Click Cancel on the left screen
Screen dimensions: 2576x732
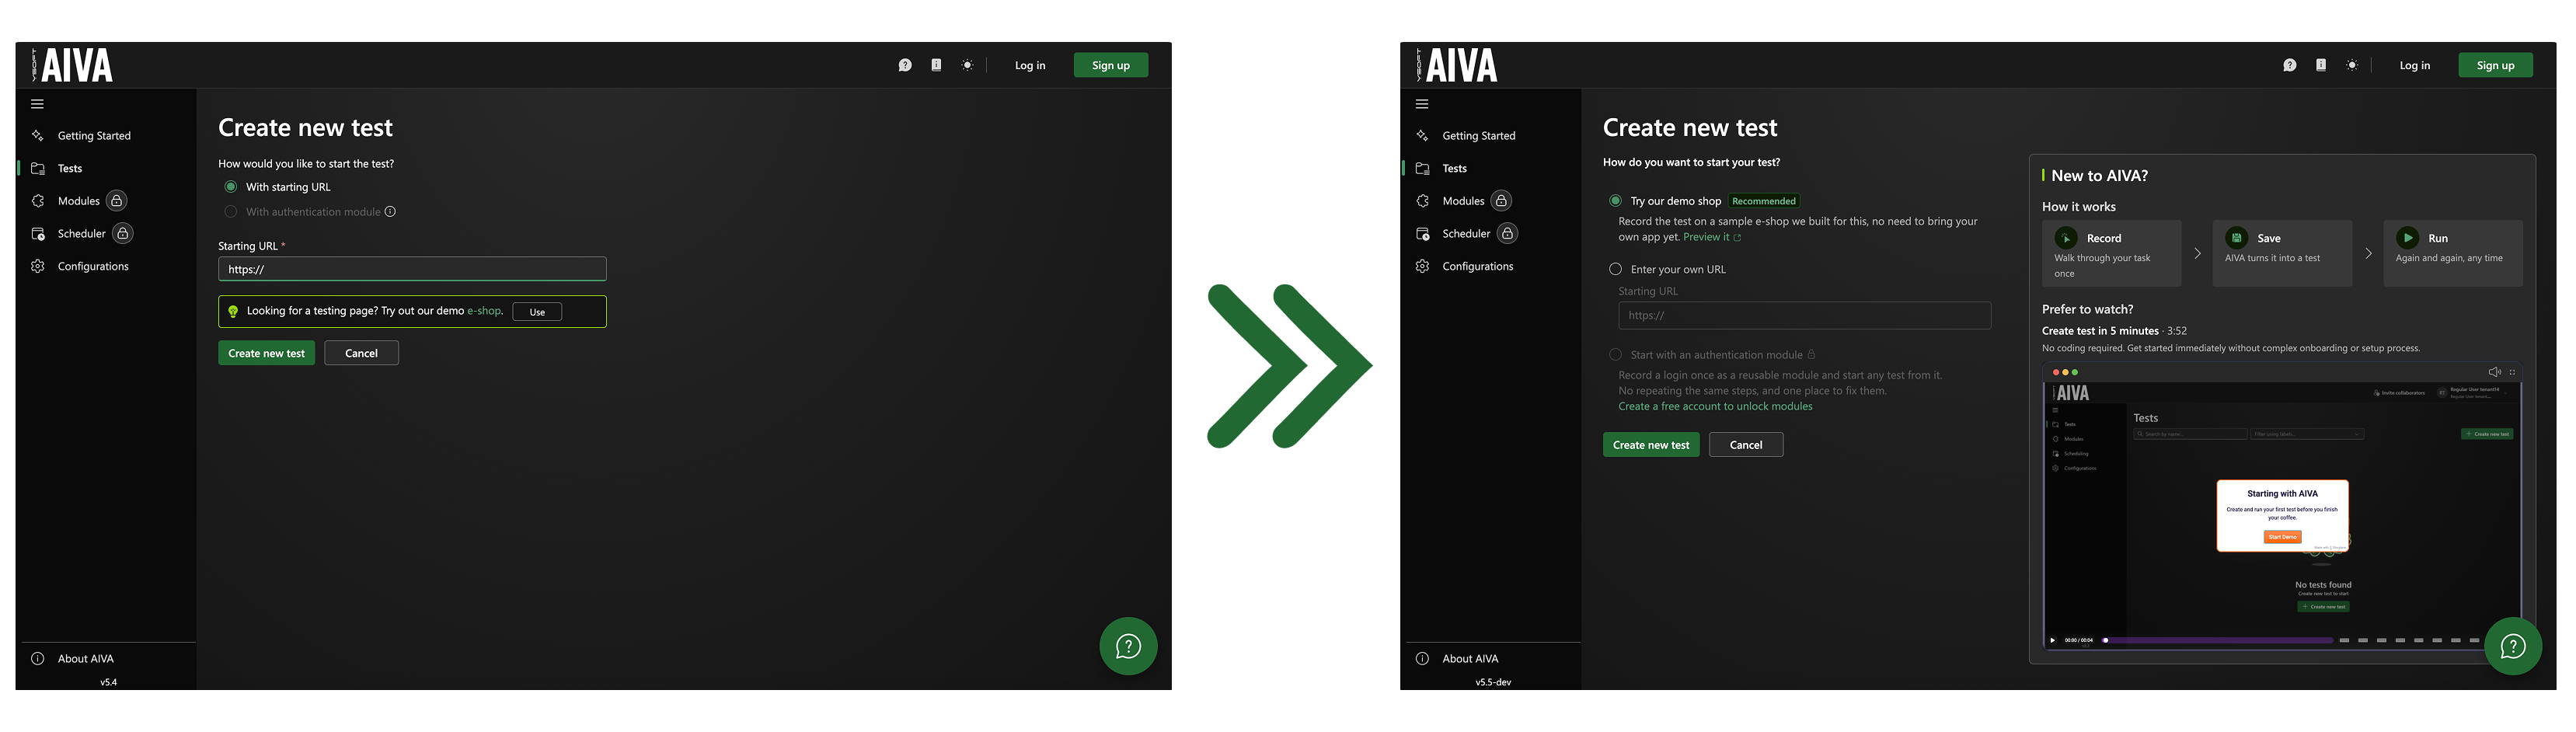point(361,353)
